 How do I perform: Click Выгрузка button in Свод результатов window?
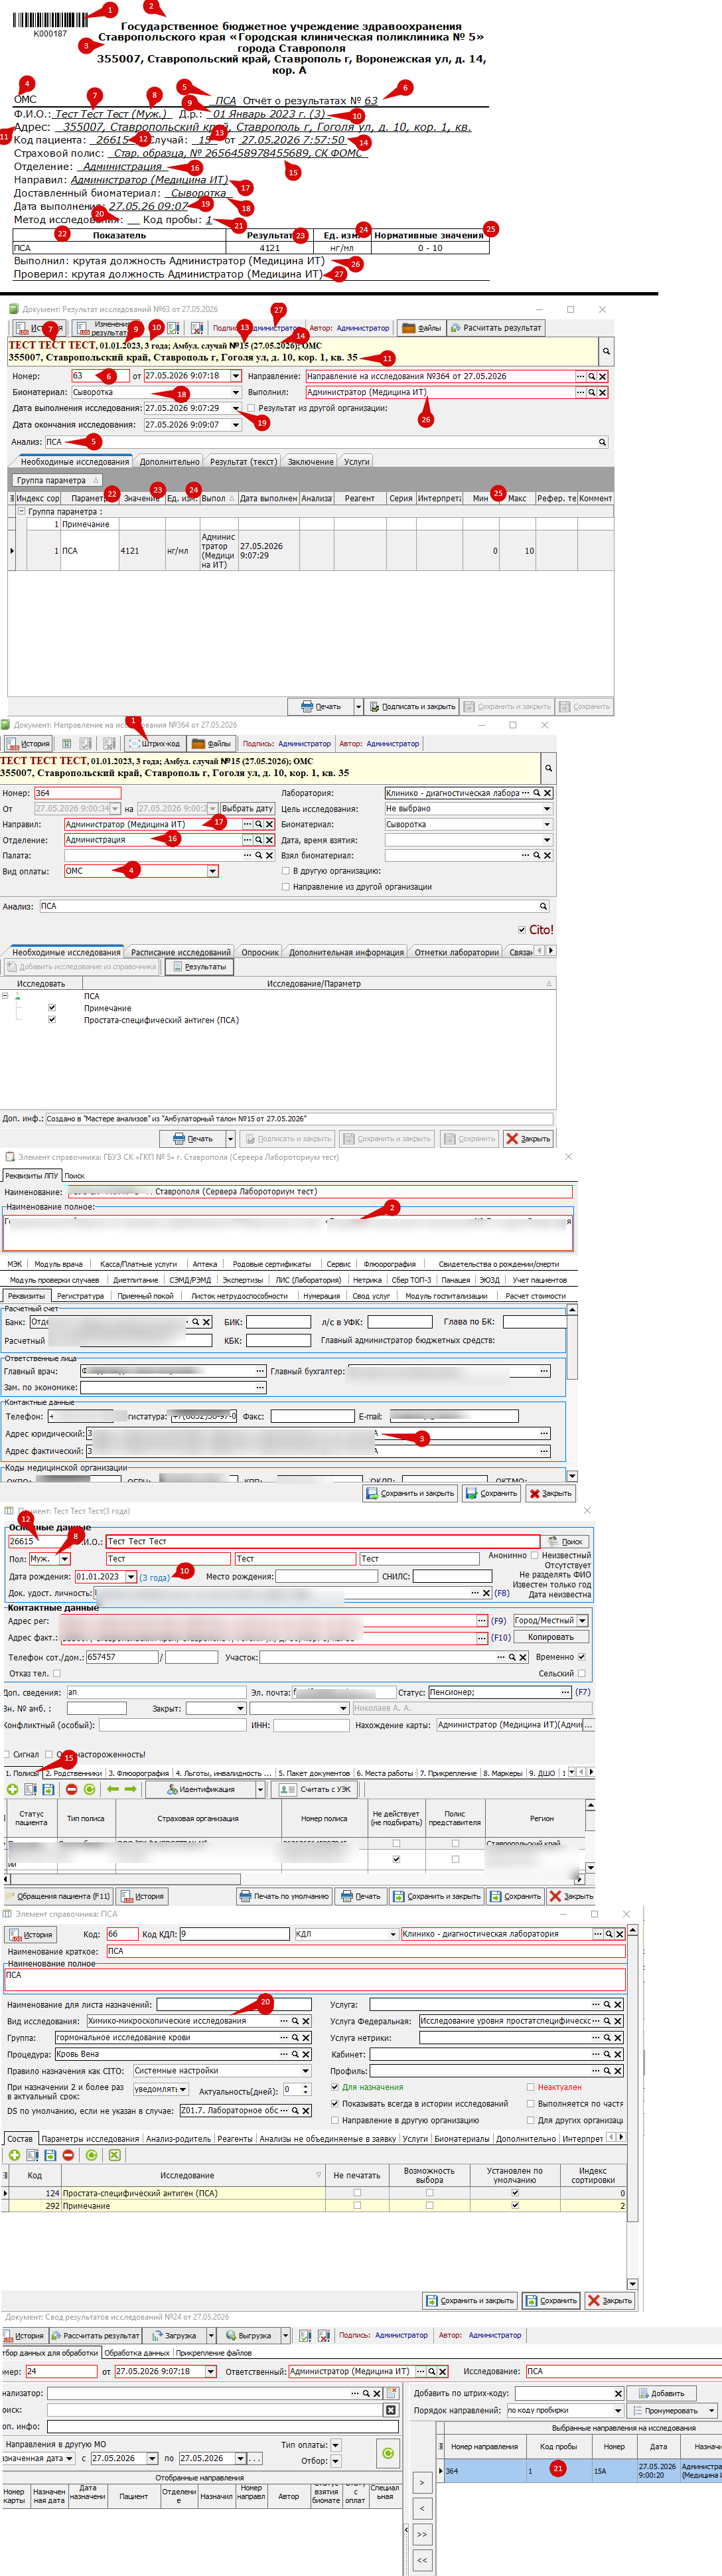pyautogui.click(x=247, y=2336)
